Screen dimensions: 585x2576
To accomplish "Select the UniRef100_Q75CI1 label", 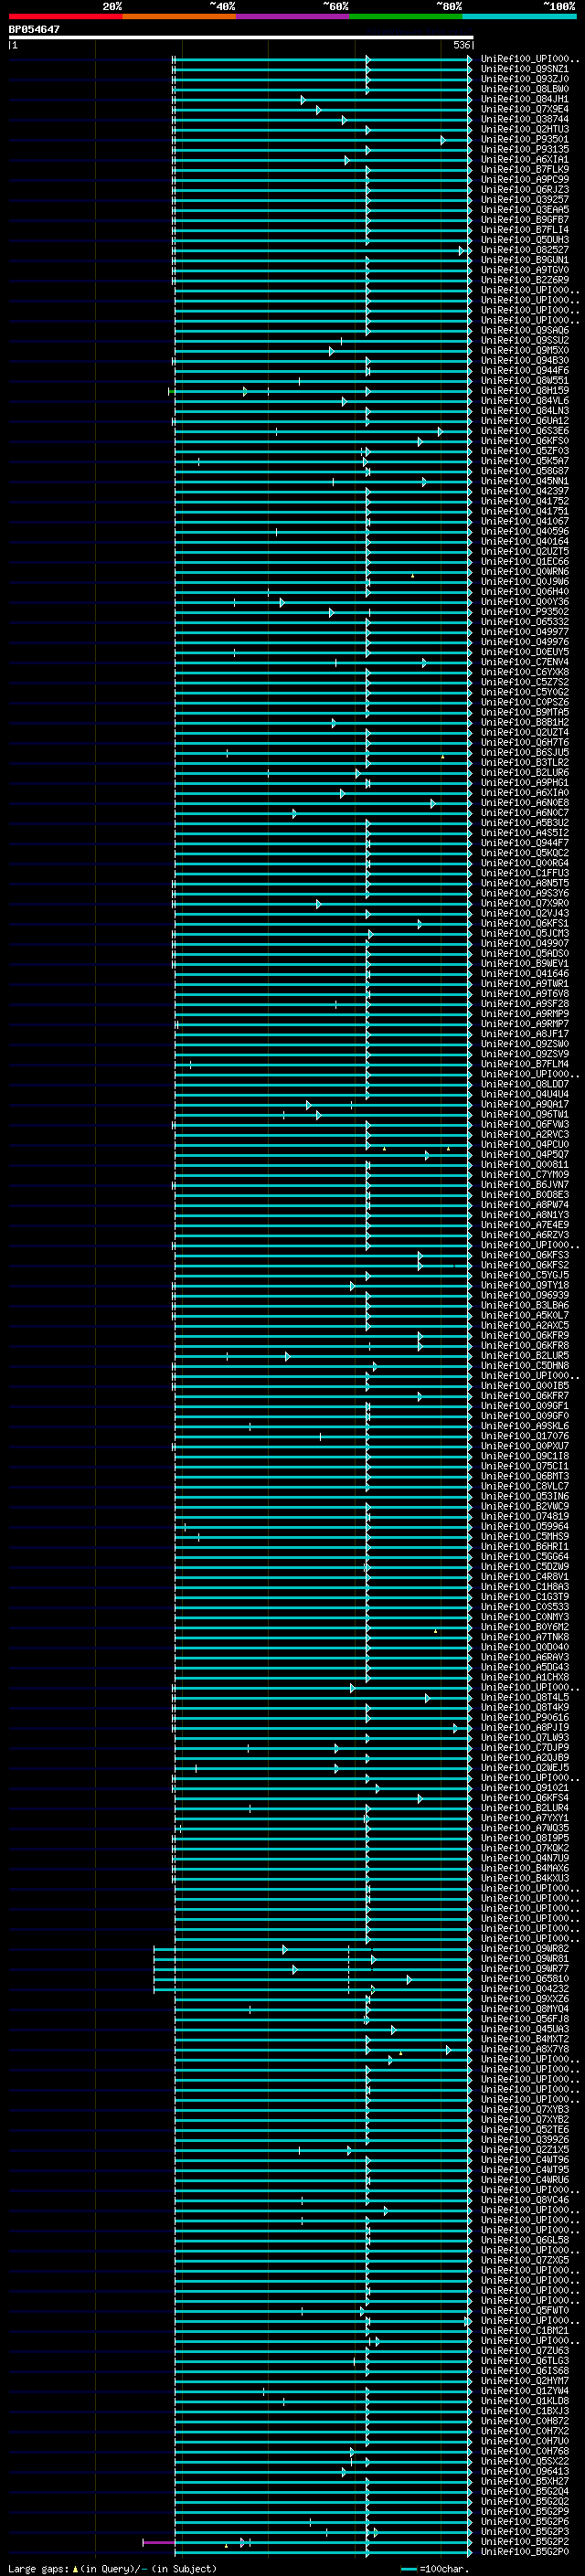I will pyautogui.click(x=525, y=1466).
